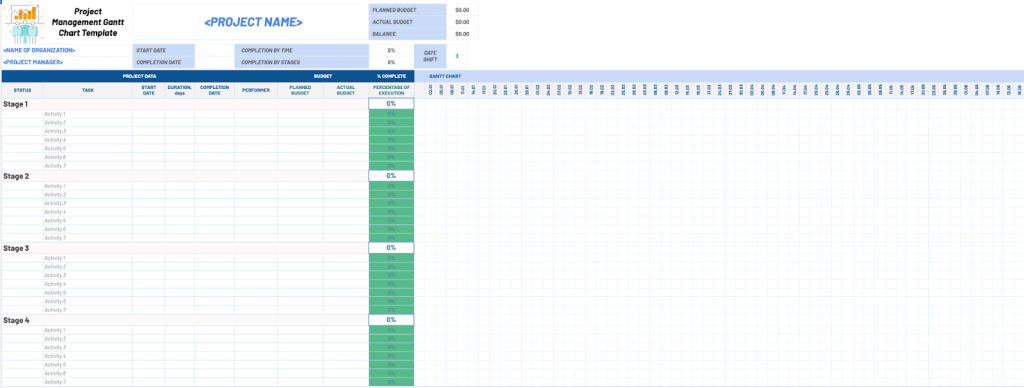1024x388 pixels.
Task: Select the BALANCE amount cell
Action: pyautogui.click(x=462, y=34)
